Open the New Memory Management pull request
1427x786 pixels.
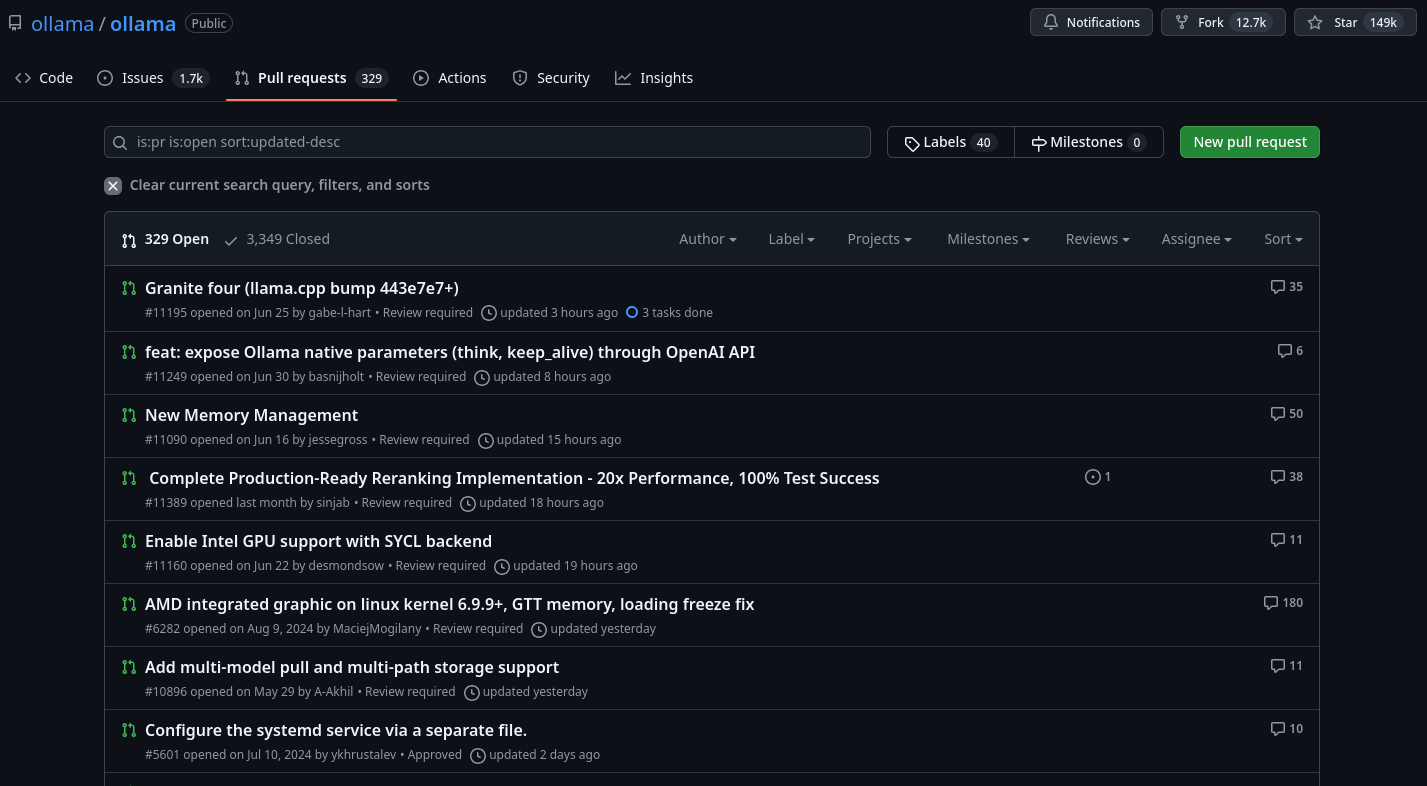251,415
